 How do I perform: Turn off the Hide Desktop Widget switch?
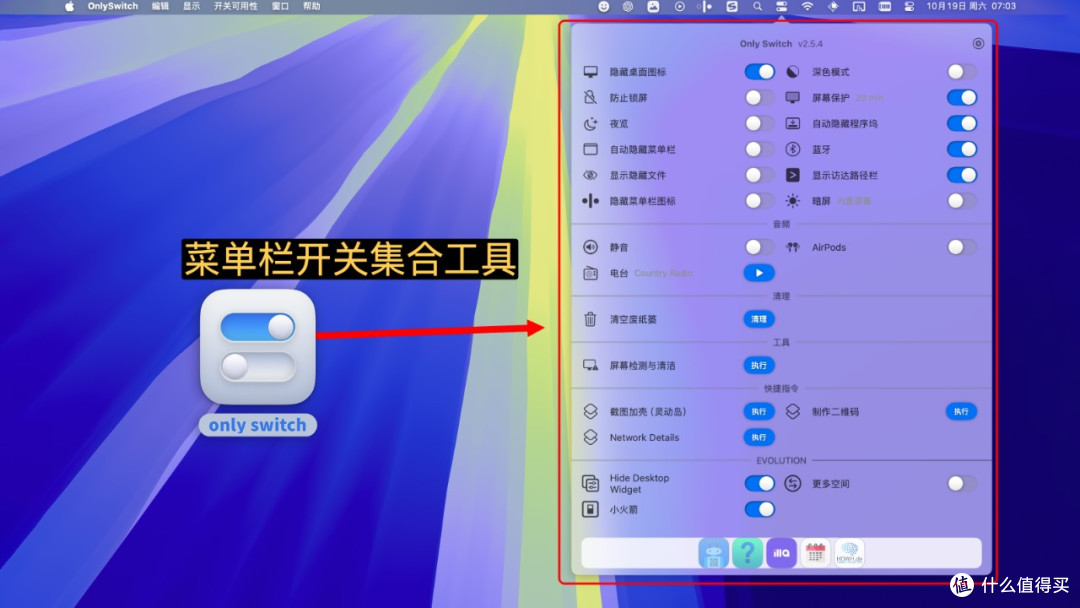coord(759,483)
